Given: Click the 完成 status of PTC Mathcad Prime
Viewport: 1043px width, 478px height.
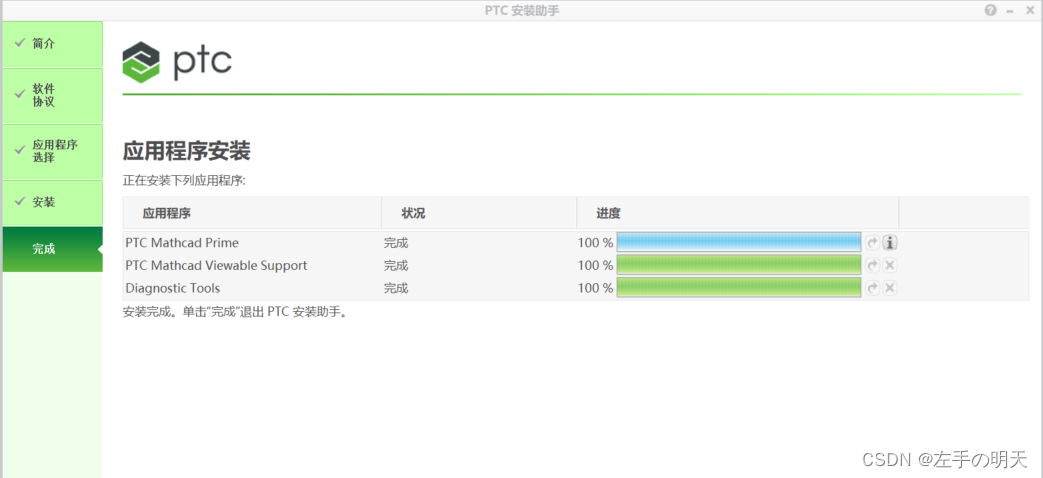Looking at the screenshot, I should [x=396, y=243].
